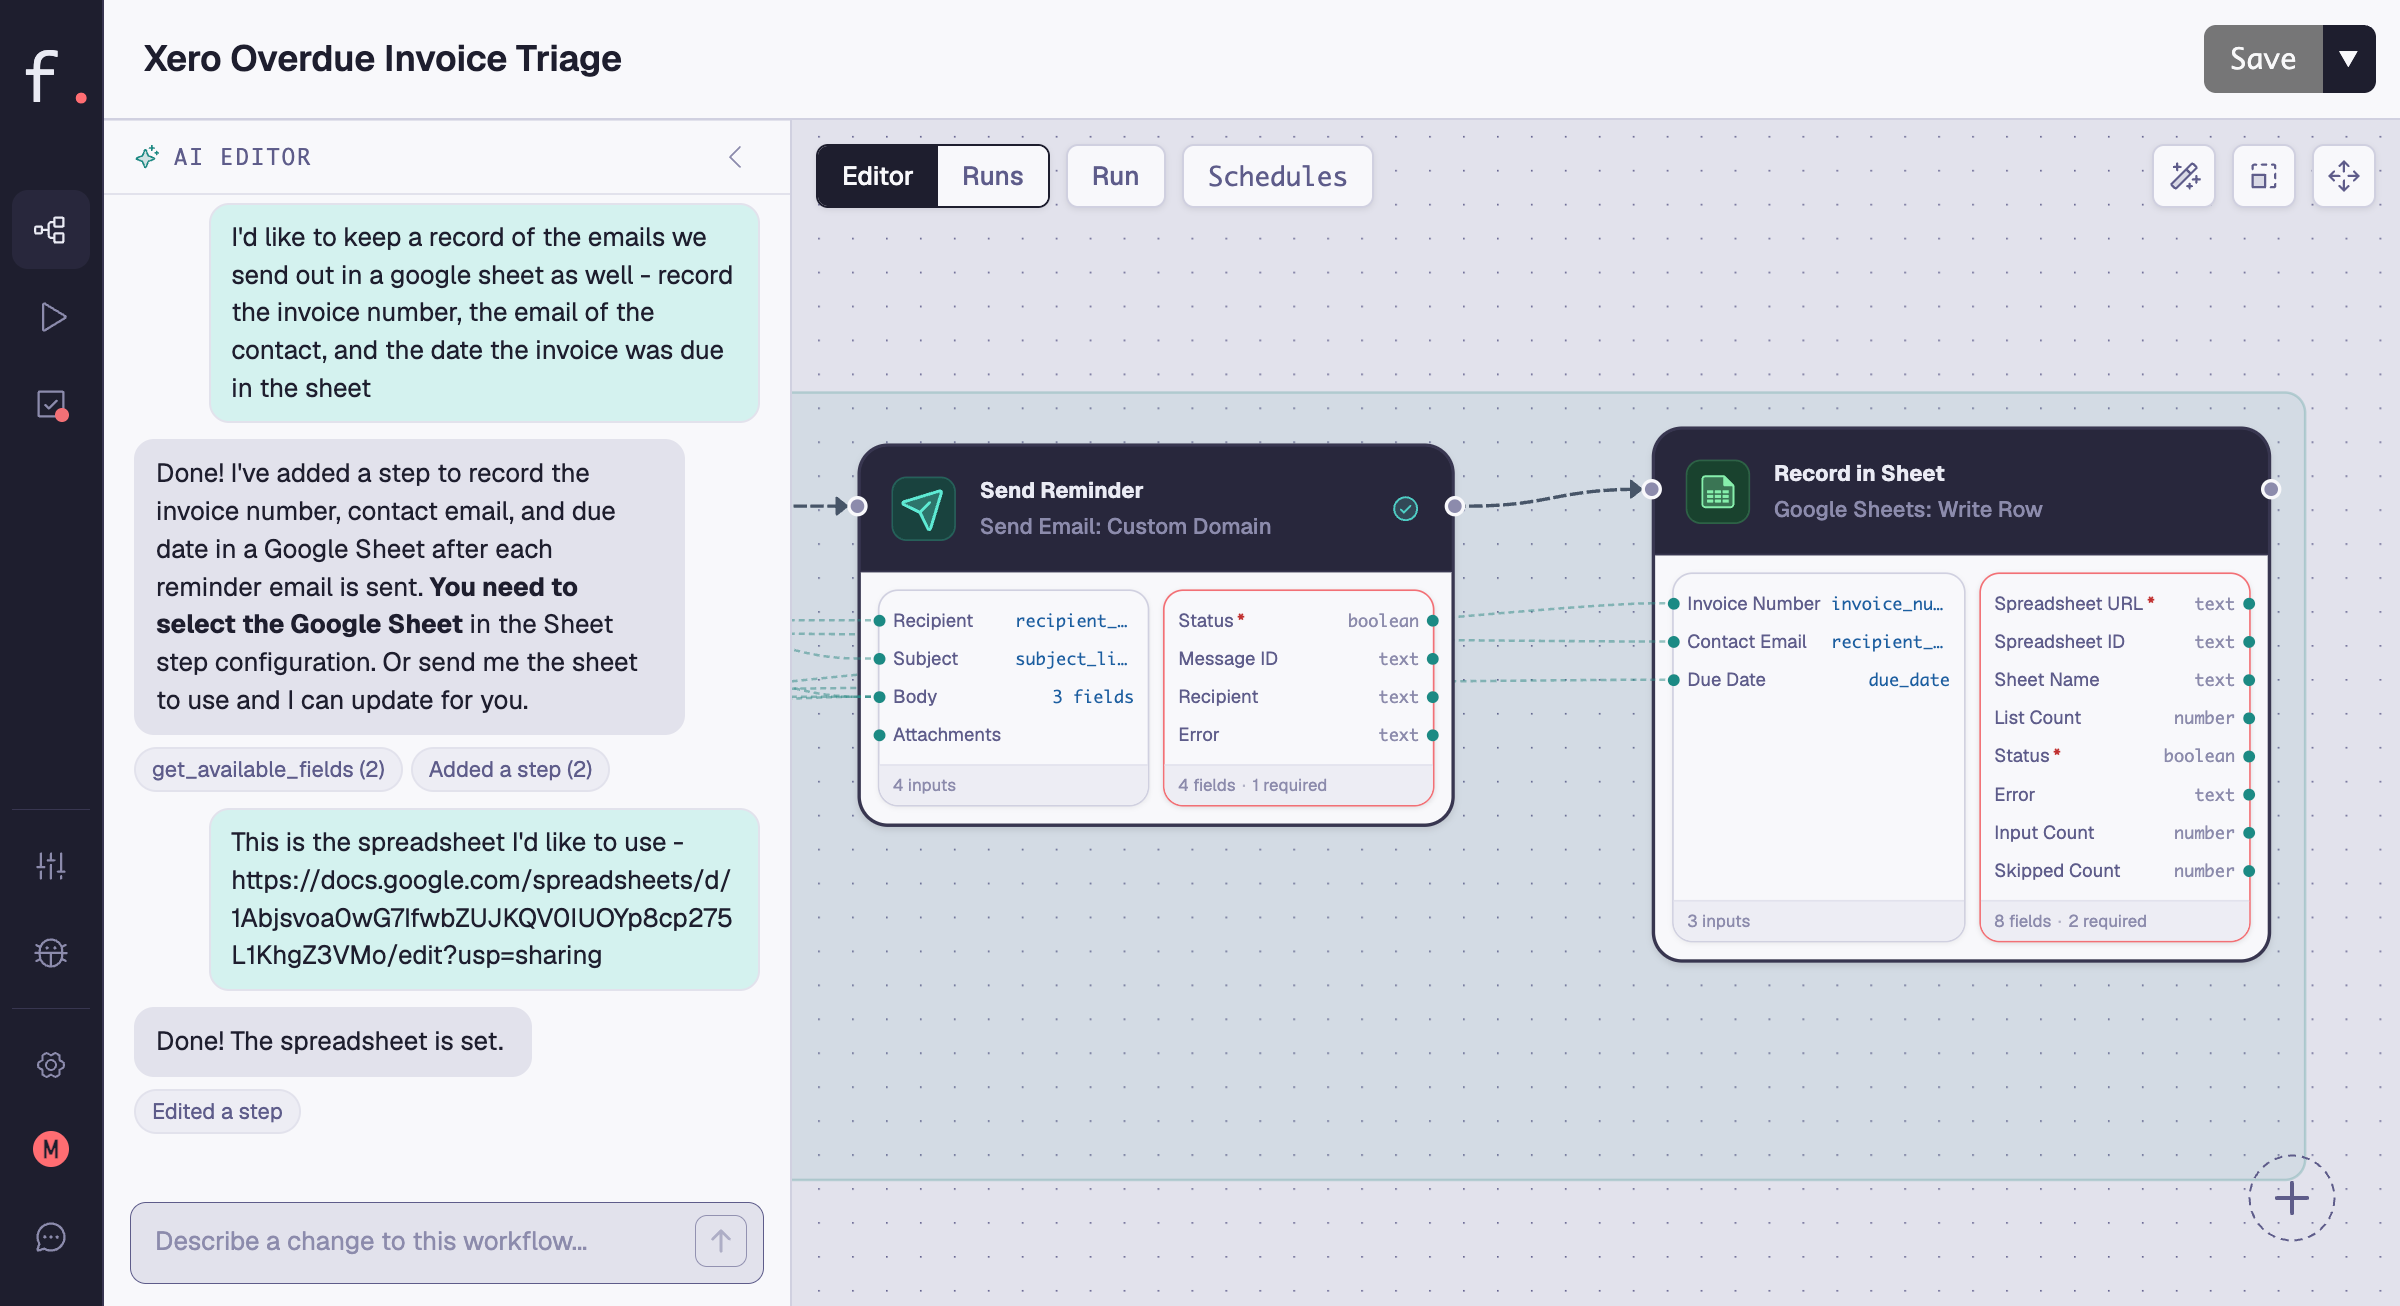The width and height of the screenshot is (2400, 1306).
Task: Open the bug debug sidebar icon
Action: (x=51, y=952)
